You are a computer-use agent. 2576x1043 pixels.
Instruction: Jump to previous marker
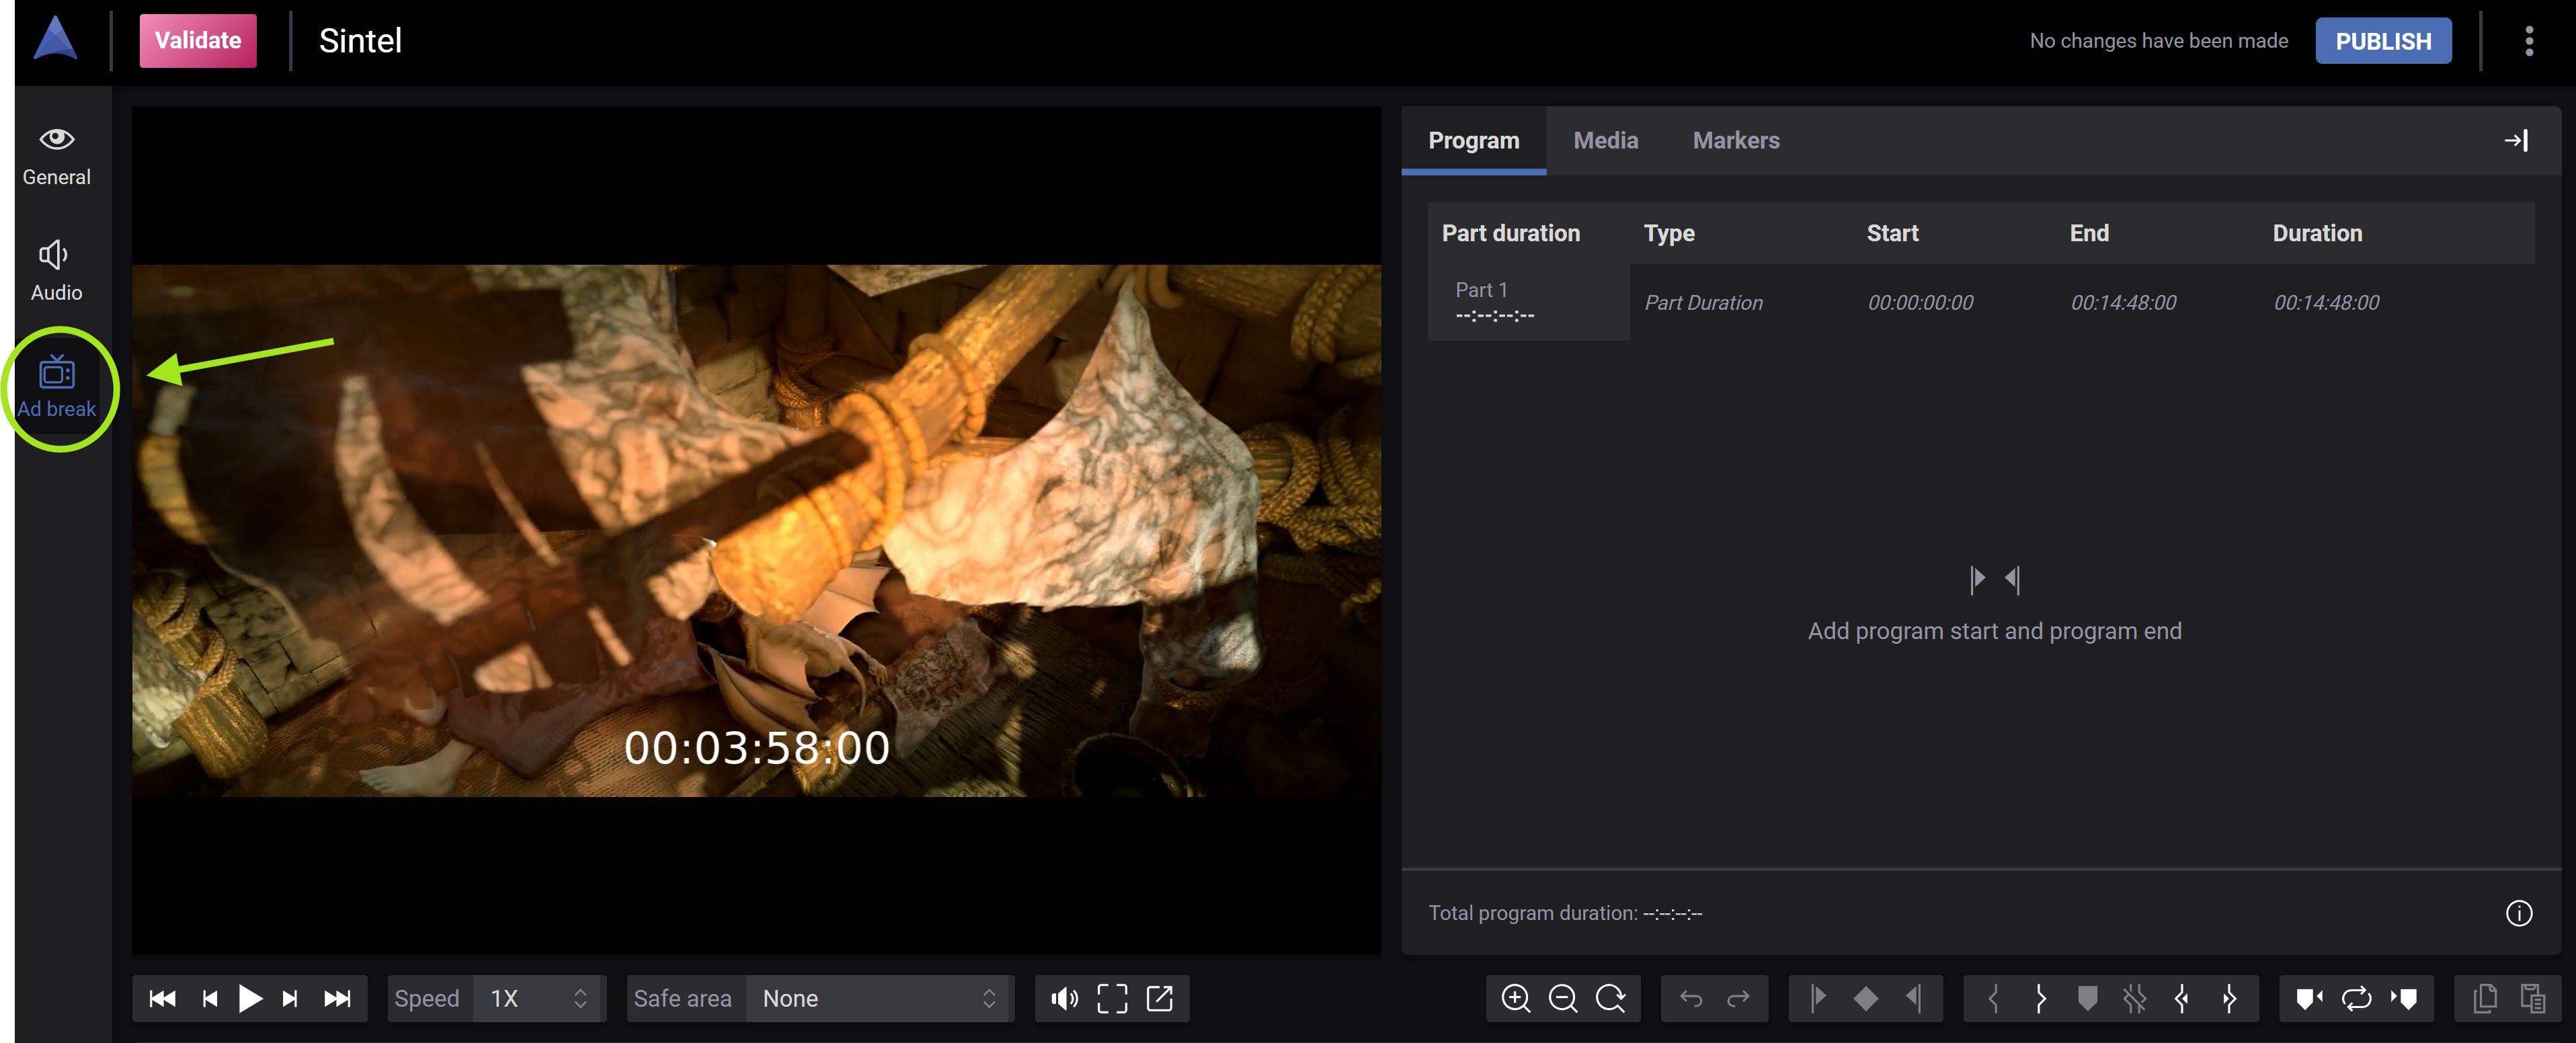2309,998
